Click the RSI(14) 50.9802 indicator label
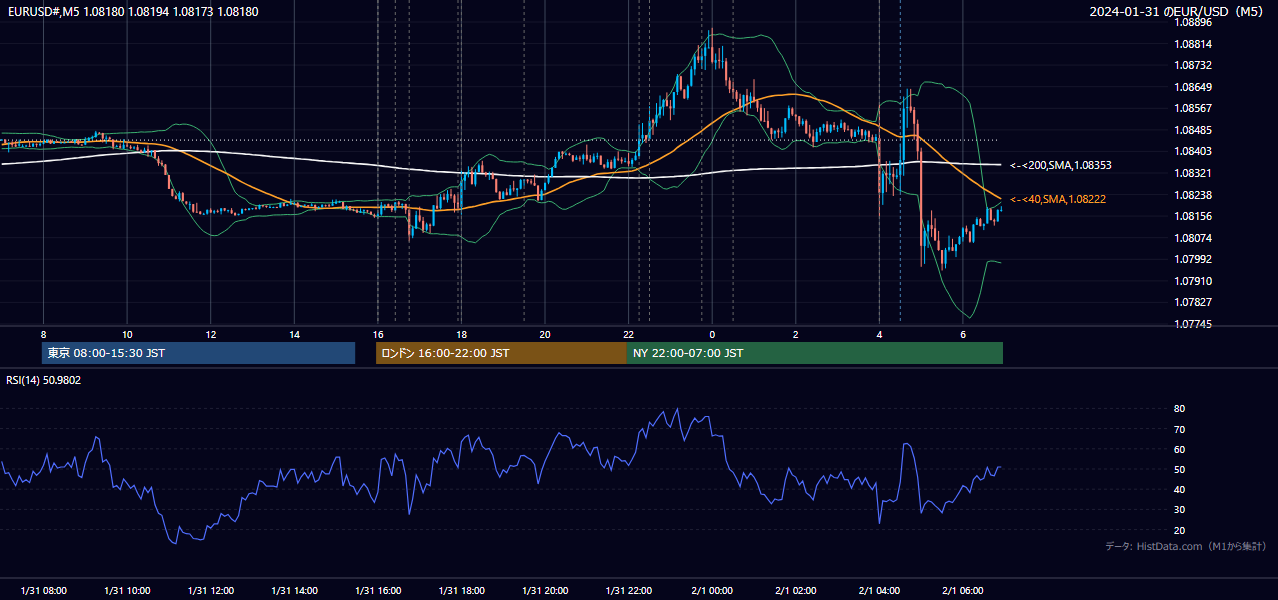 pos(44,380)
